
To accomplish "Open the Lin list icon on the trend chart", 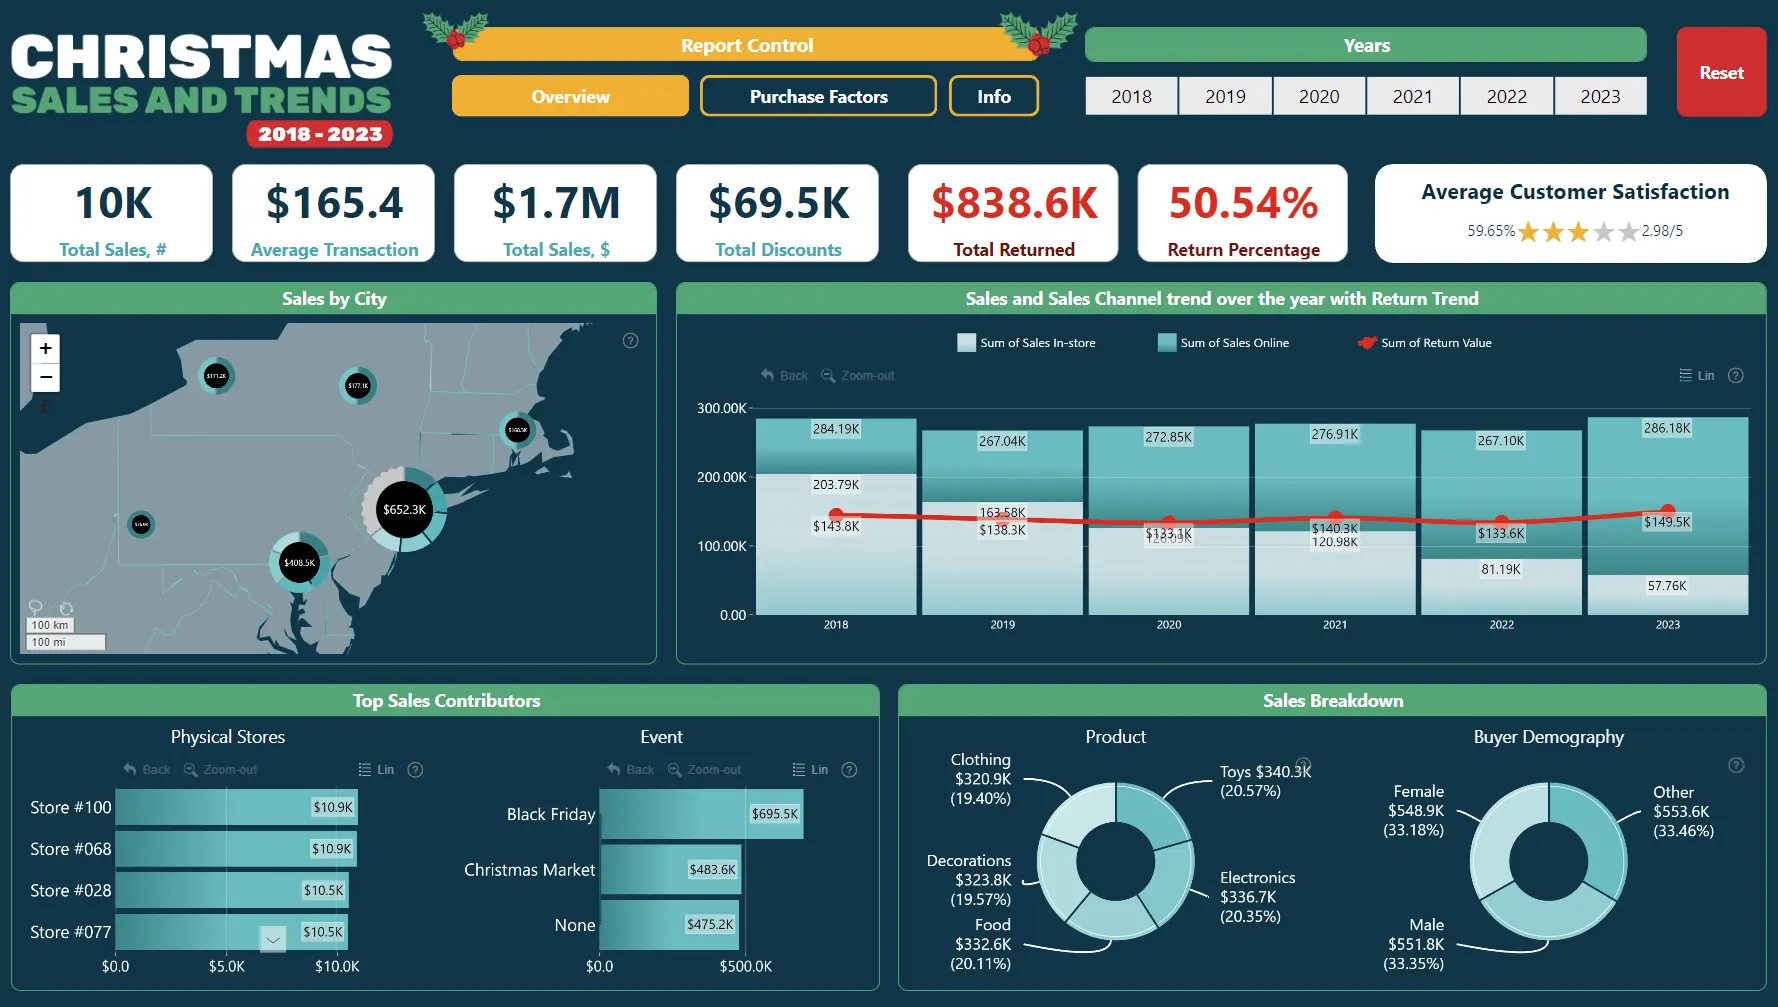I will pyautogui.click(x=1686, y=375).
